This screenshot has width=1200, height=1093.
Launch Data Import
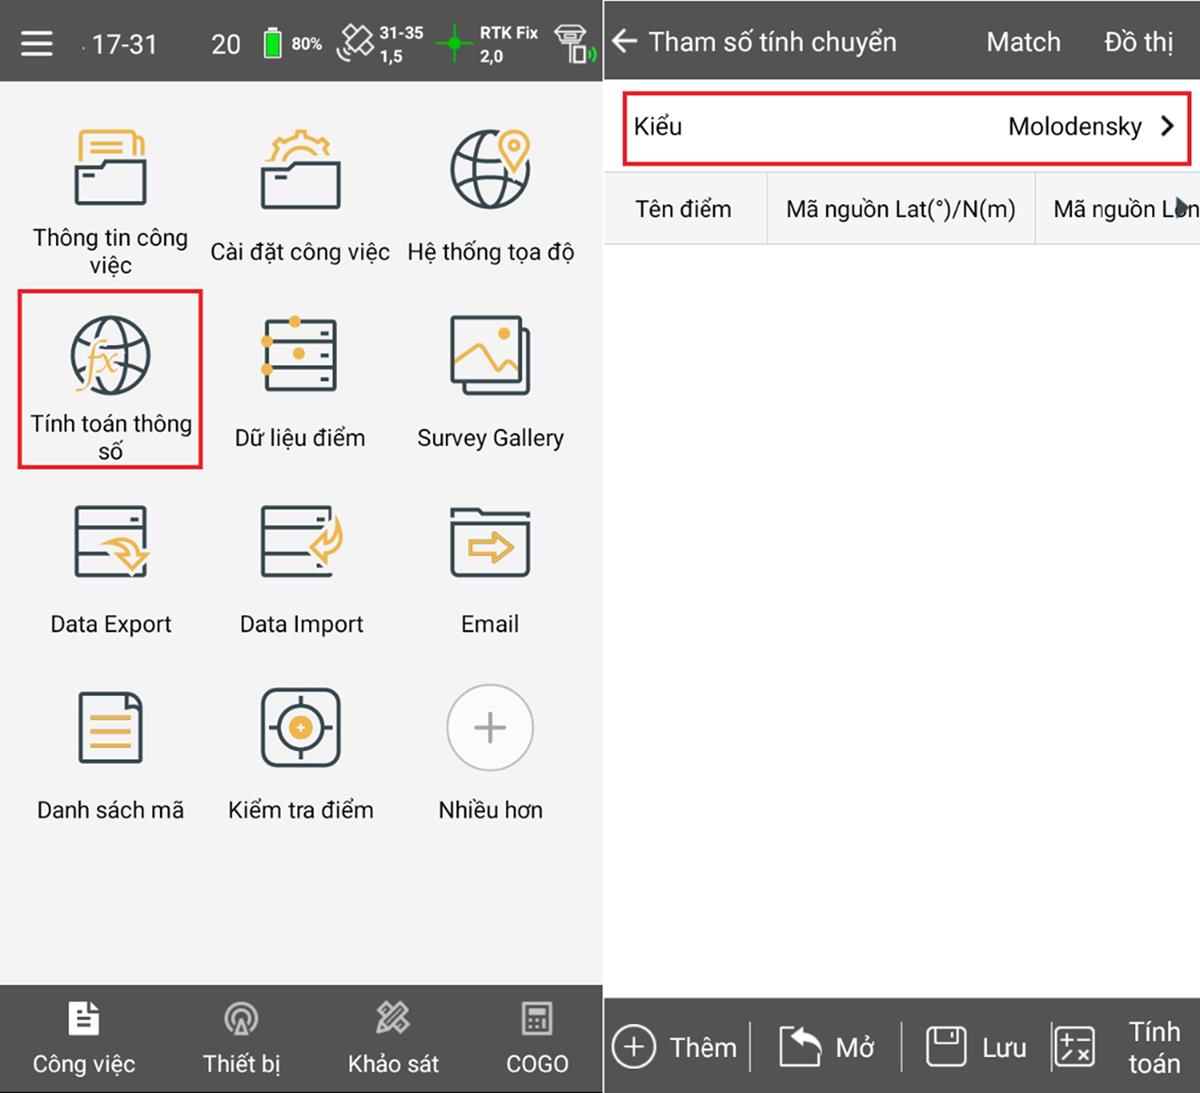[300, 543]
